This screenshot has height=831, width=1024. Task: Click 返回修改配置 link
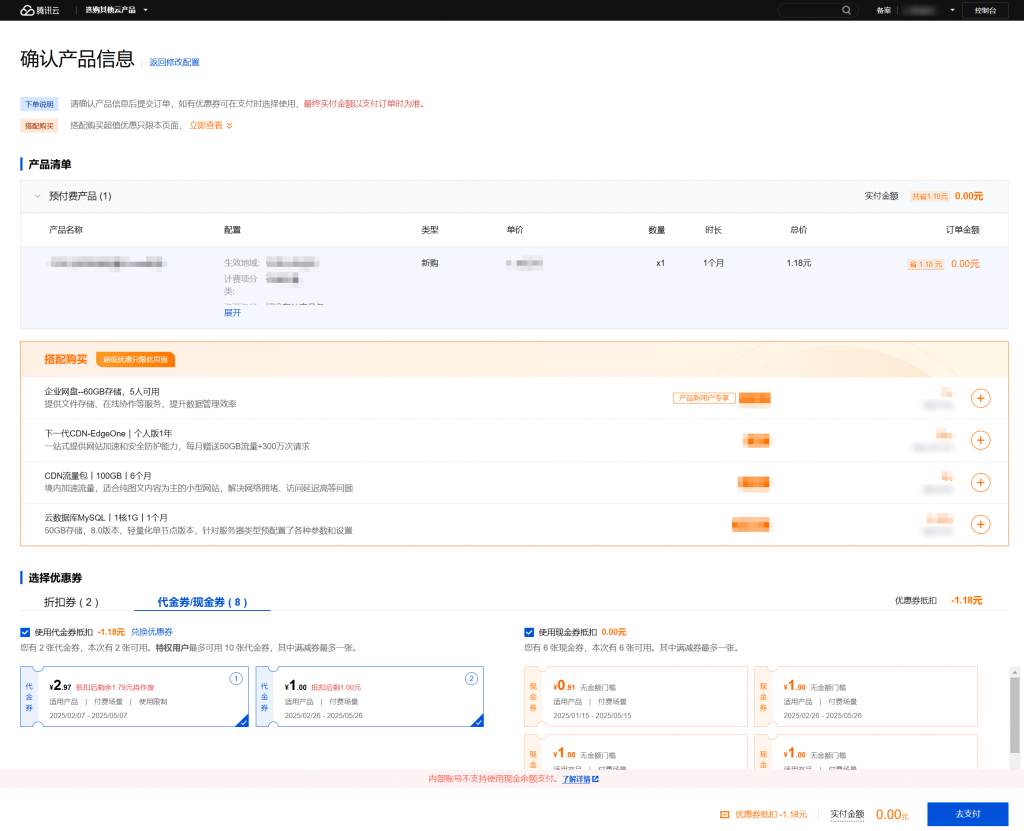[x=174, y=62]
